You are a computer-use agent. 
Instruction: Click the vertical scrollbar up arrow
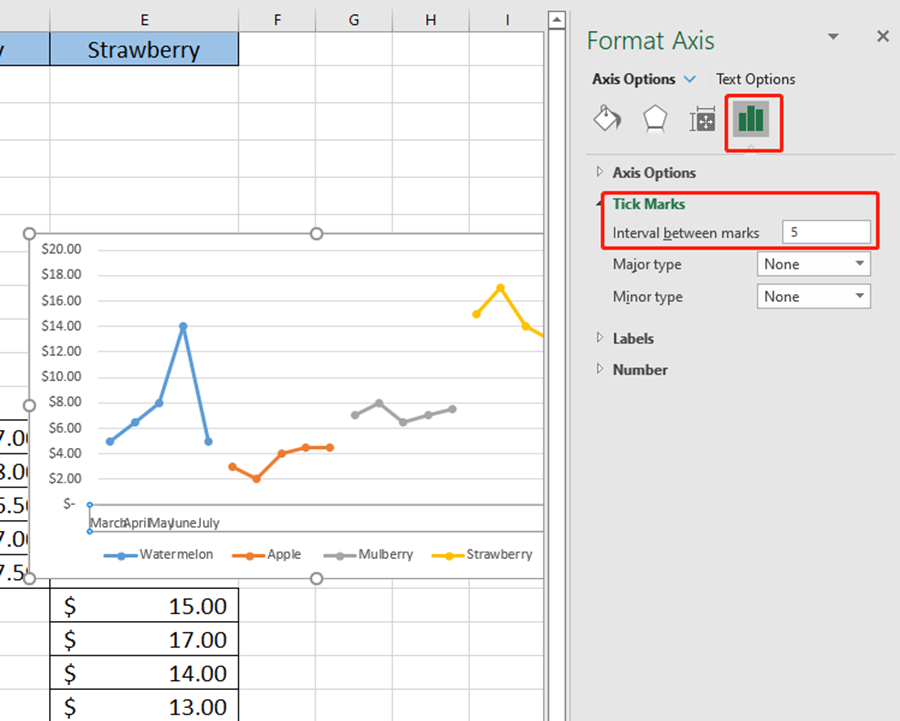pyautogui.click(x=556, y=20)
